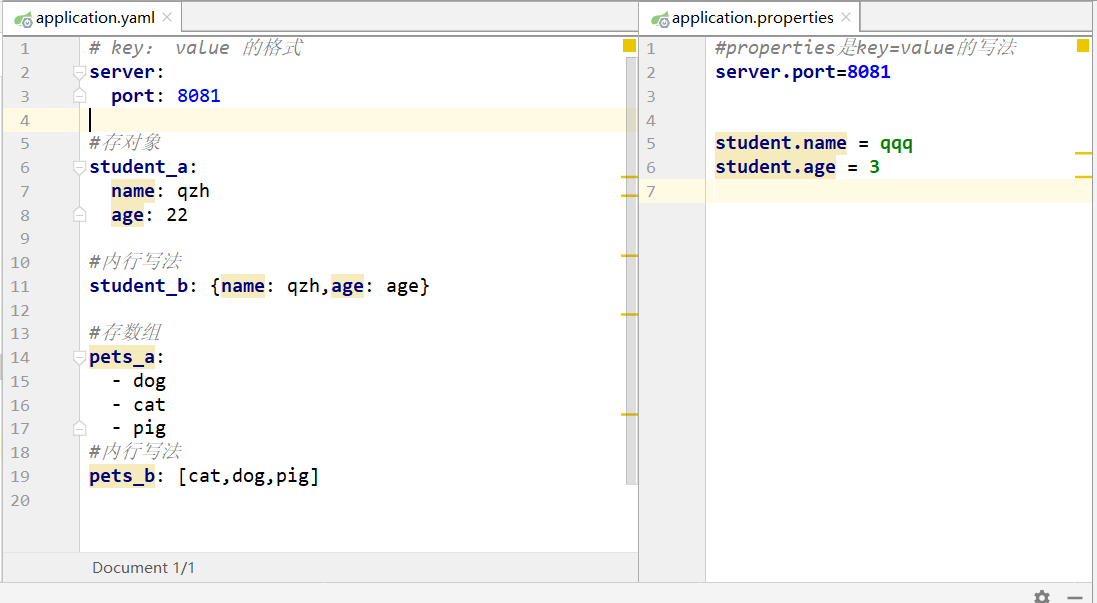Click highlighted 'name' inside student_b braces
1097x603 pixels.
(x=243, y=285)
